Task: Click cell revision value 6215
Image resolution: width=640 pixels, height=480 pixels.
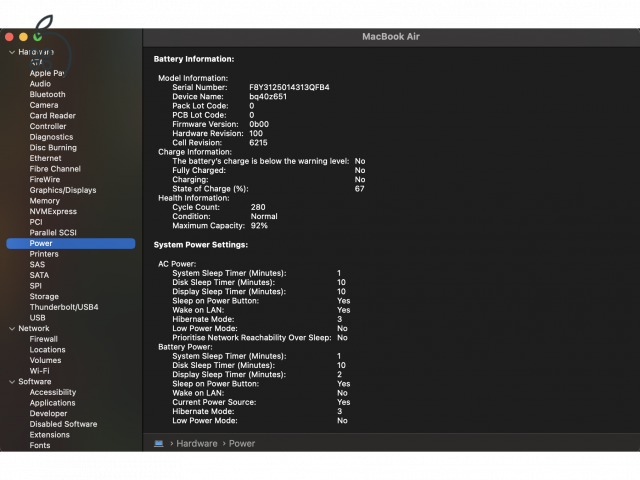Action: (x=258, y=143)
